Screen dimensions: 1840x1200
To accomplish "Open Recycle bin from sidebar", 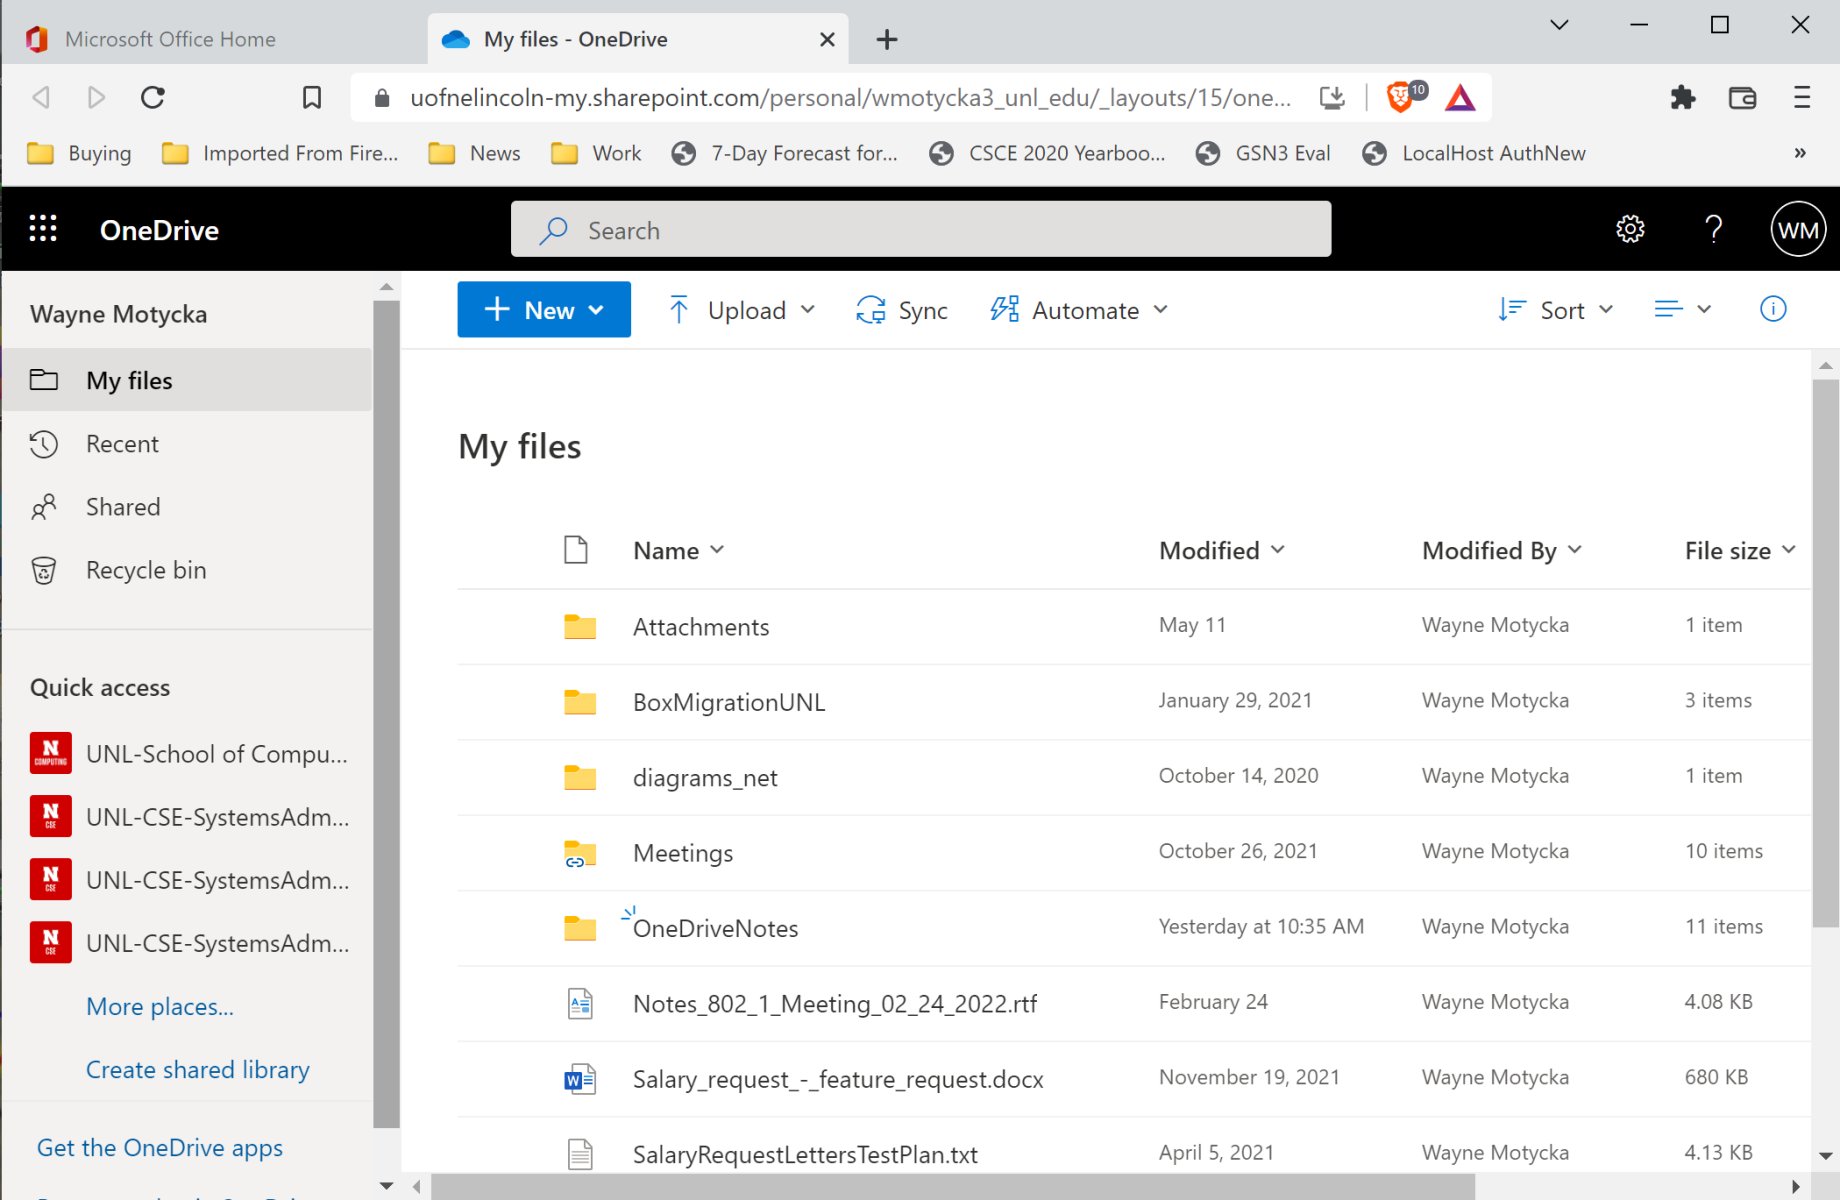I will tap(146, 570).
